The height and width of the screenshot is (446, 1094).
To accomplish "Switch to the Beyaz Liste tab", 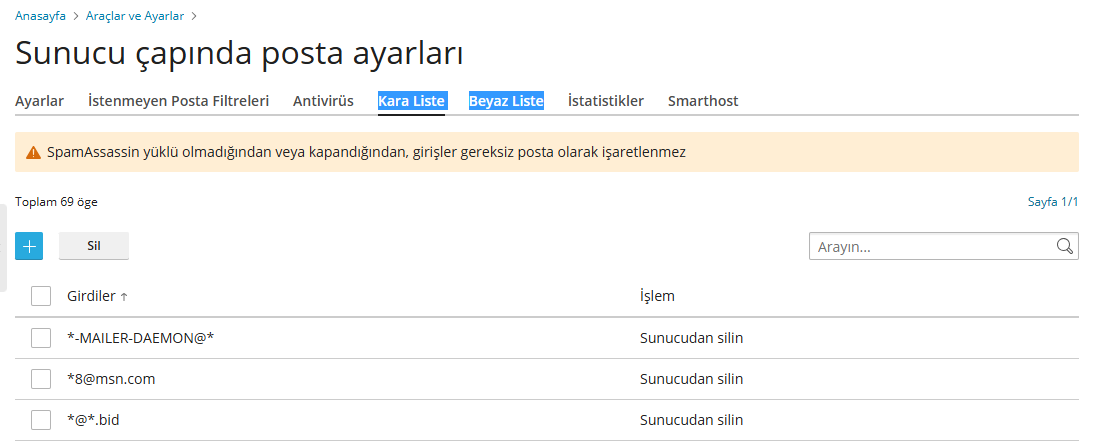I will tap(506, 101).
